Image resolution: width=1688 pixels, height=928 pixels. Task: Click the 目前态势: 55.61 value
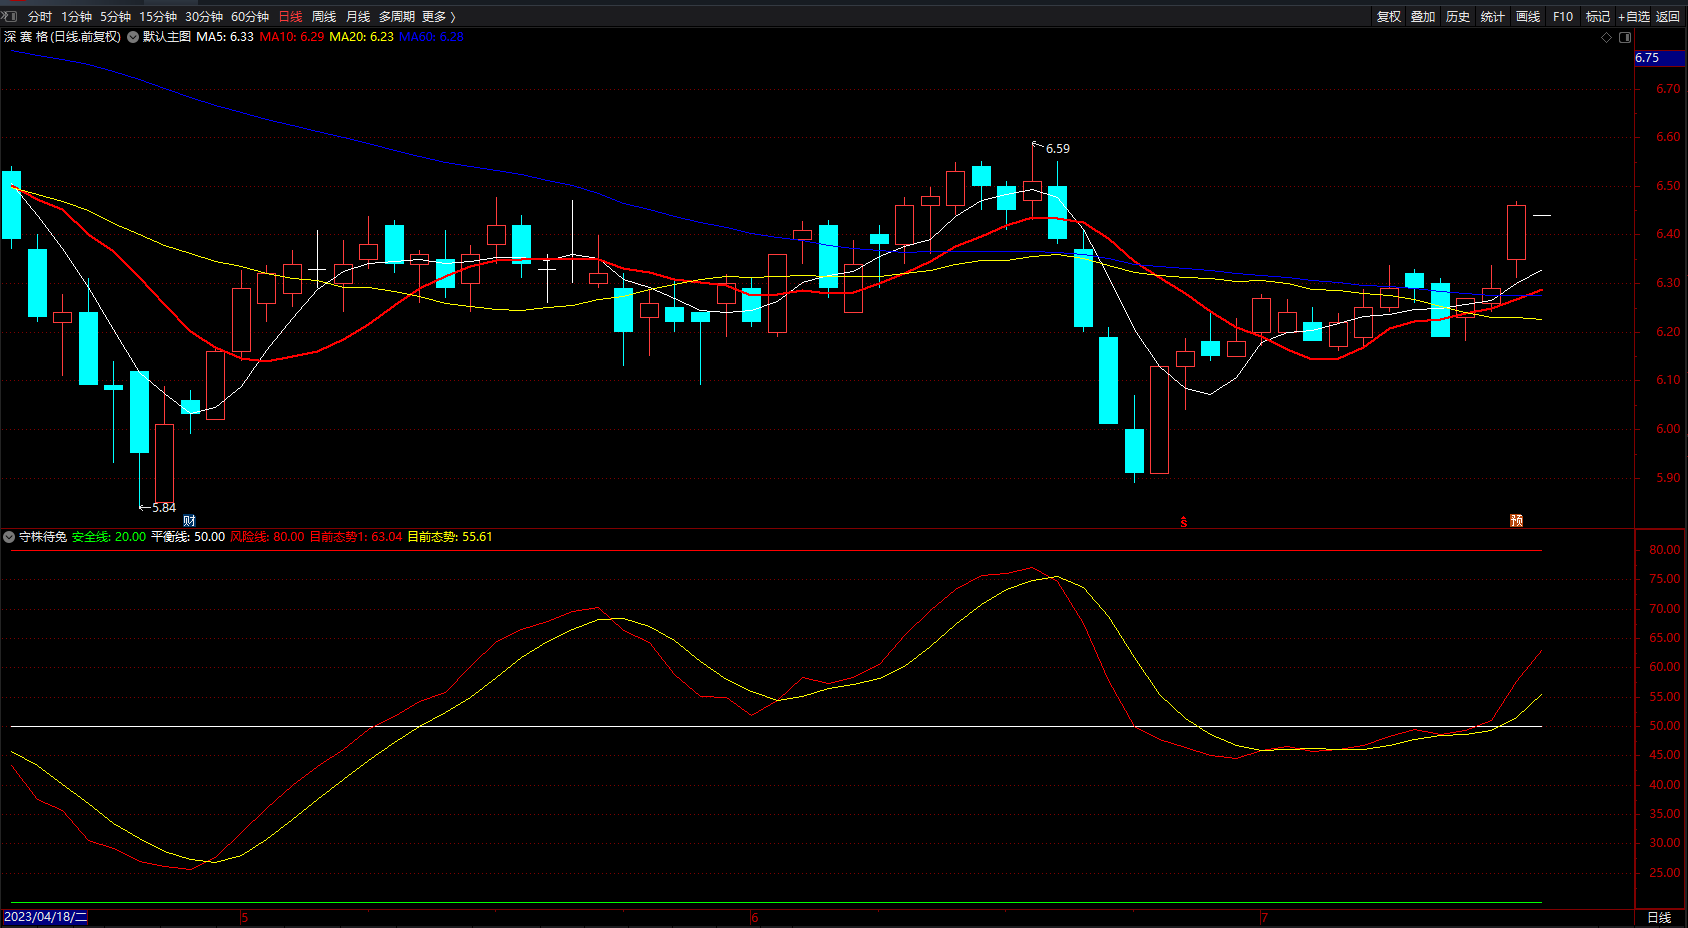(450, 537)
